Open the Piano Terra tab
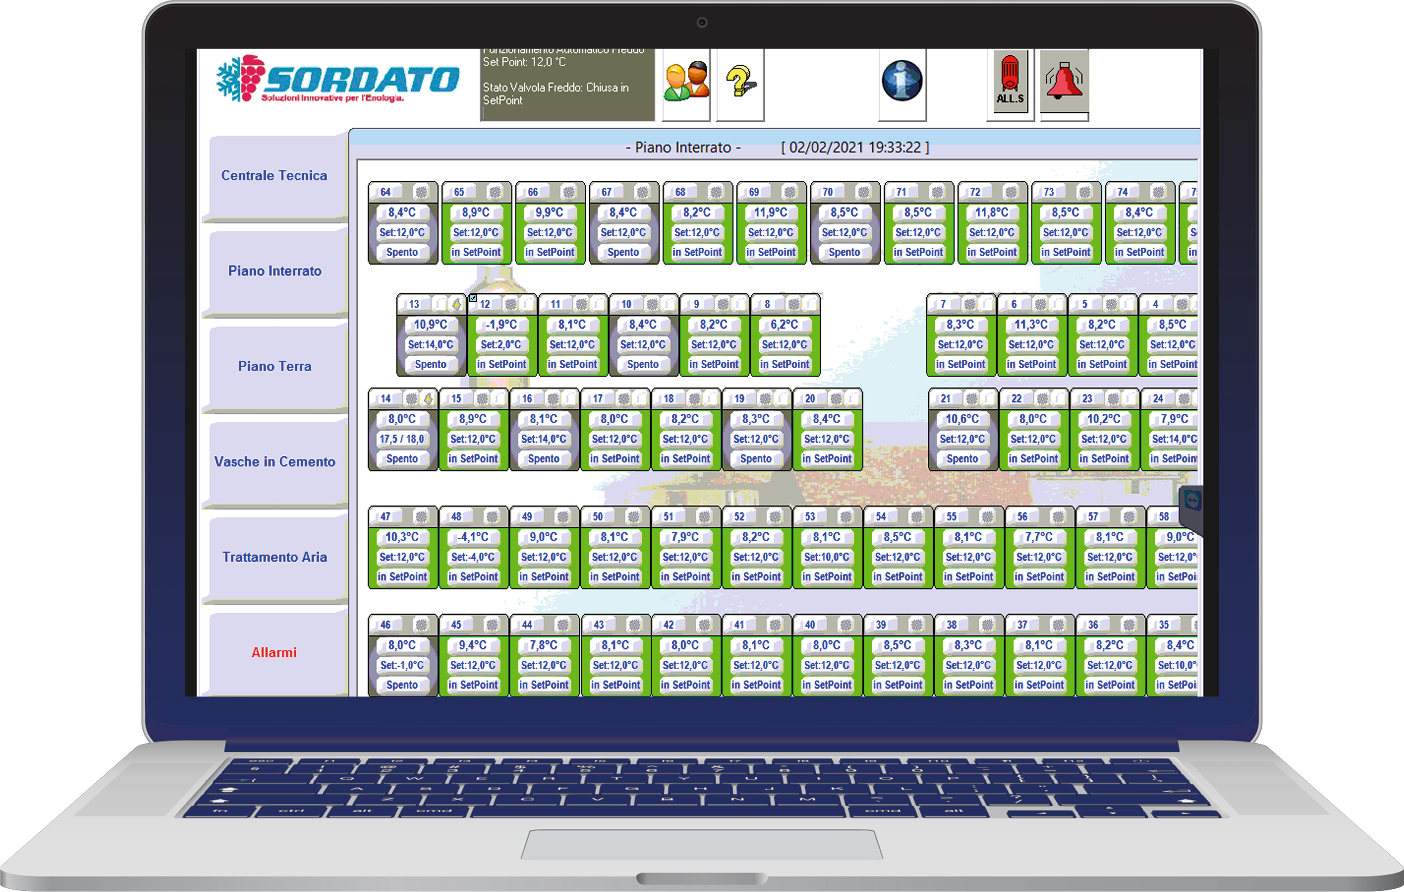The image size is (1404, 892). coord(274,367)
